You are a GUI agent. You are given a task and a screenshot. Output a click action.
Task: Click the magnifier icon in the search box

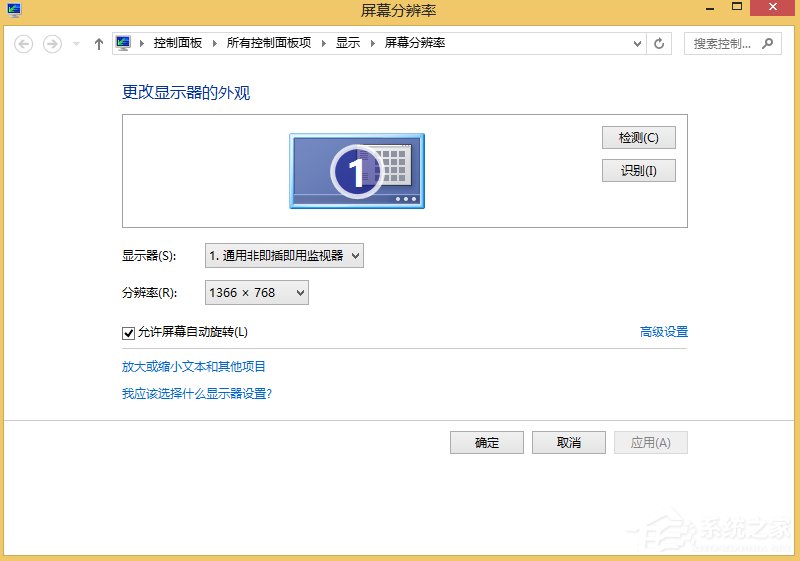tap(768, 44)
